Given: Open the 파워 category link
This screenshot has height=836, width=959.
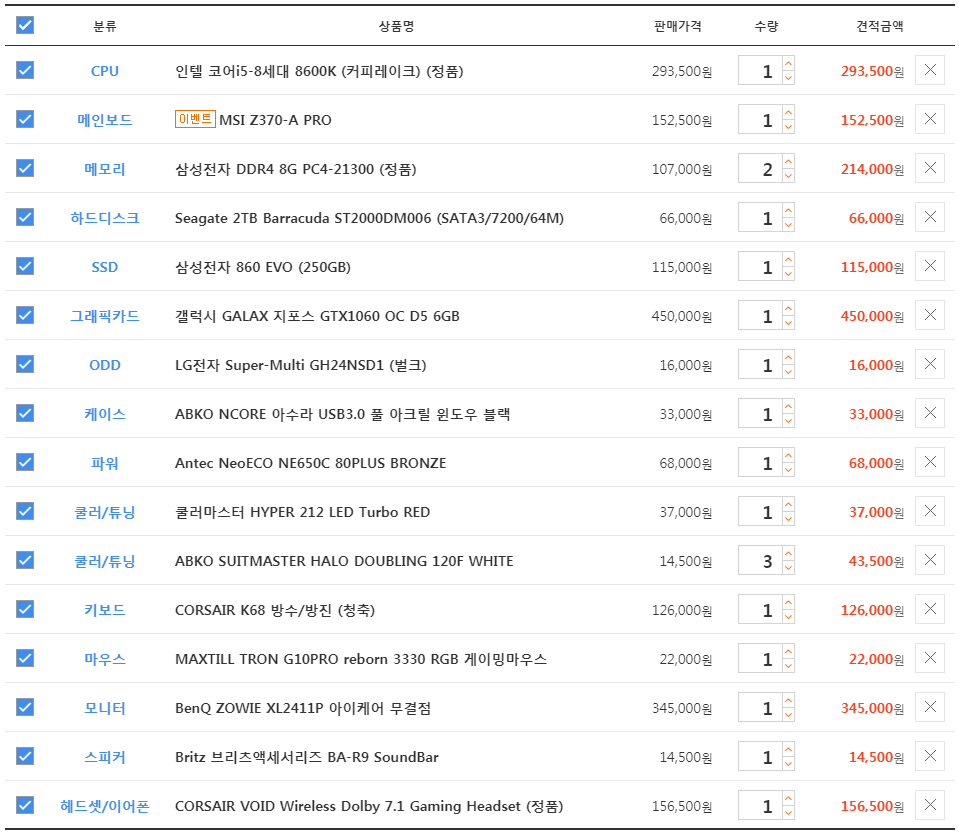Looking at the screenshot, I should (105, 463).
